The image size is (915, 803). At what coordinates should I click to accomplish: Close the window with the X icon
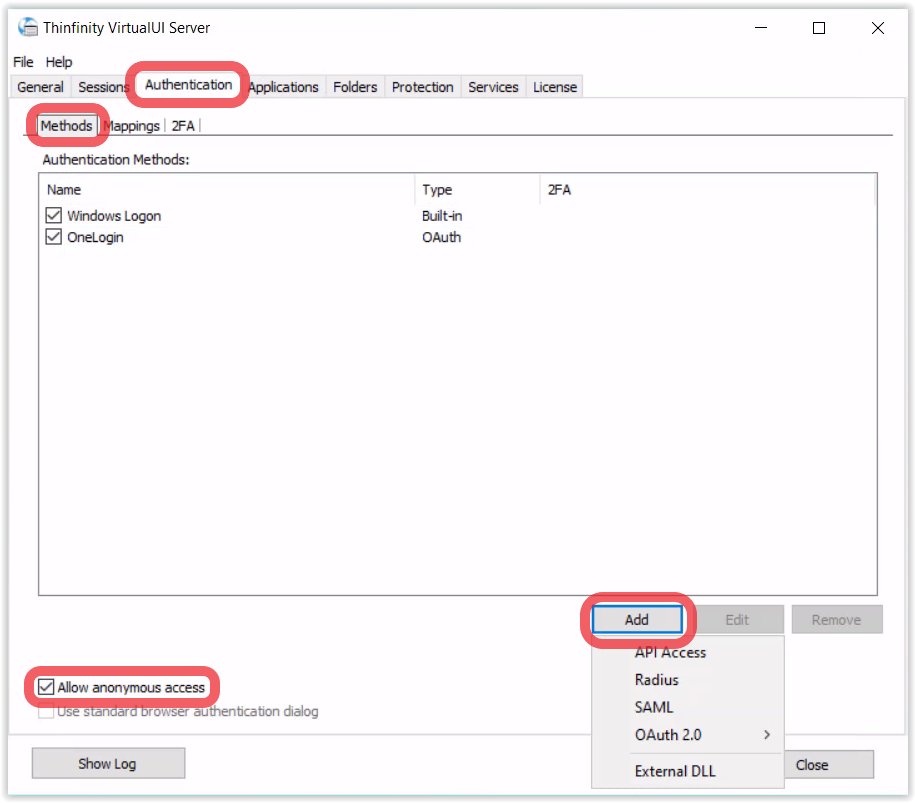pos(878,27)
